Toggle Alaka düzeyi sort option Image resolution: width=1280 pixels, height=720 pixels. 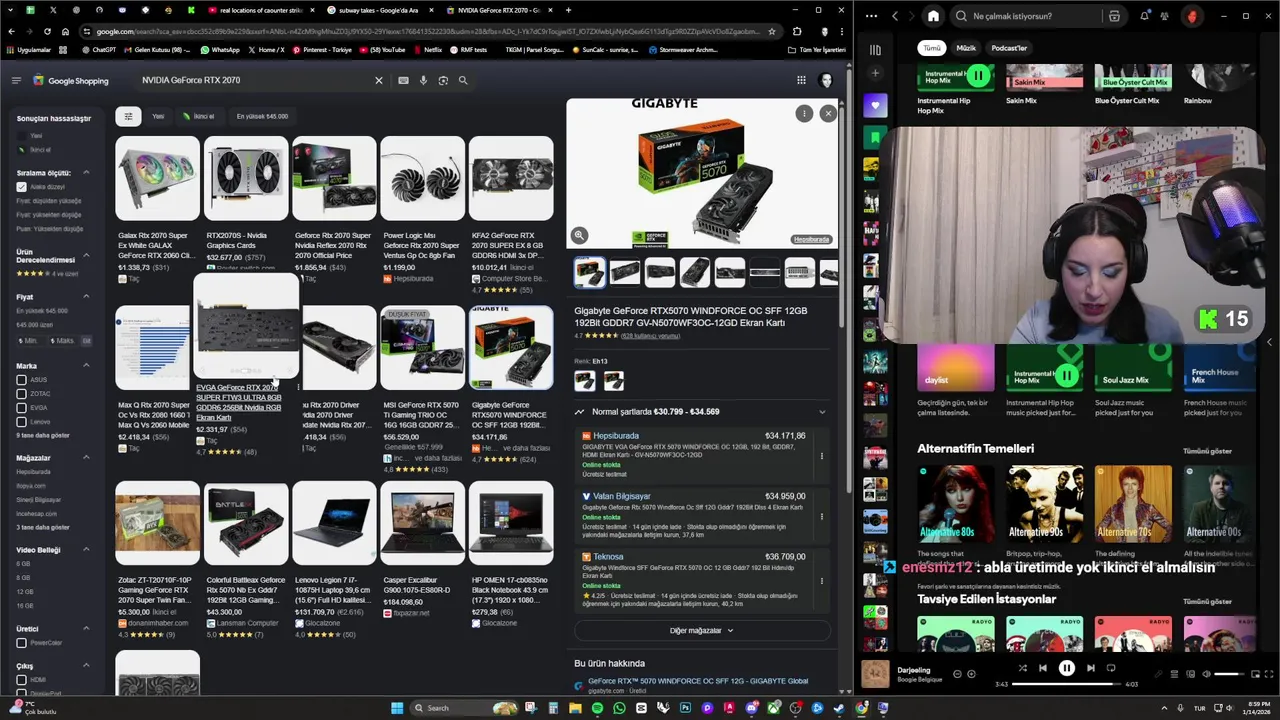[x=21, y=187]
